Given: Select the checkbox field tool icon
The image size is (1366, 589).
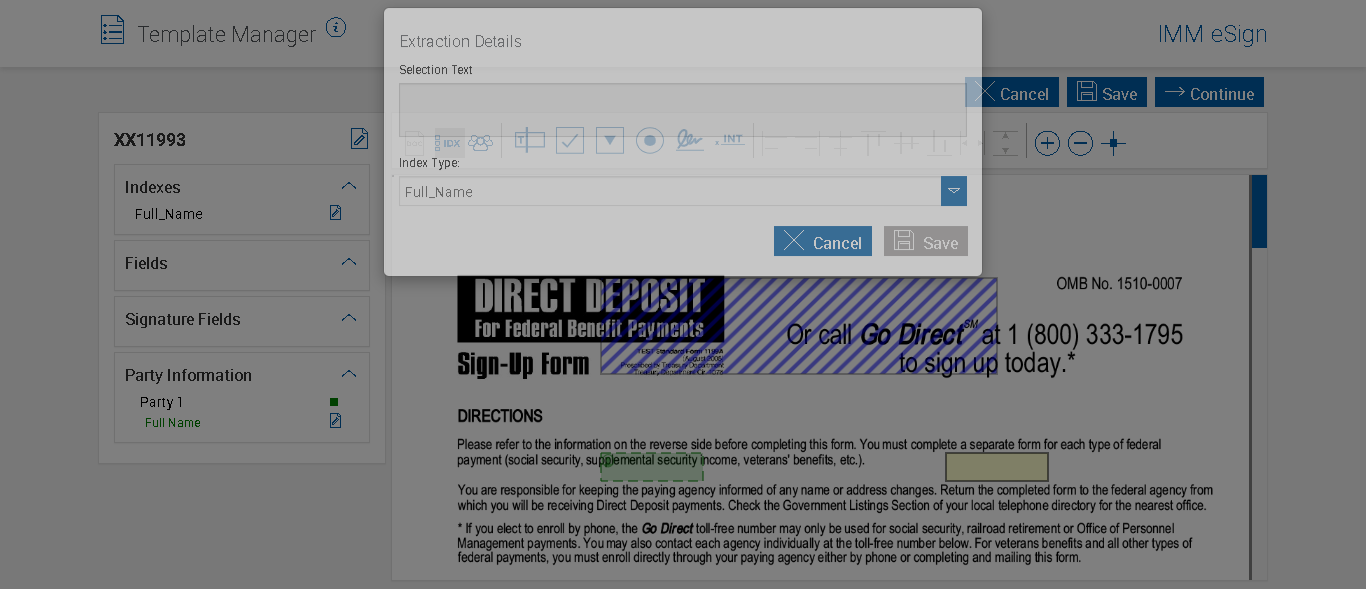Looking at the screenshot, I should (x=570, y=141).
